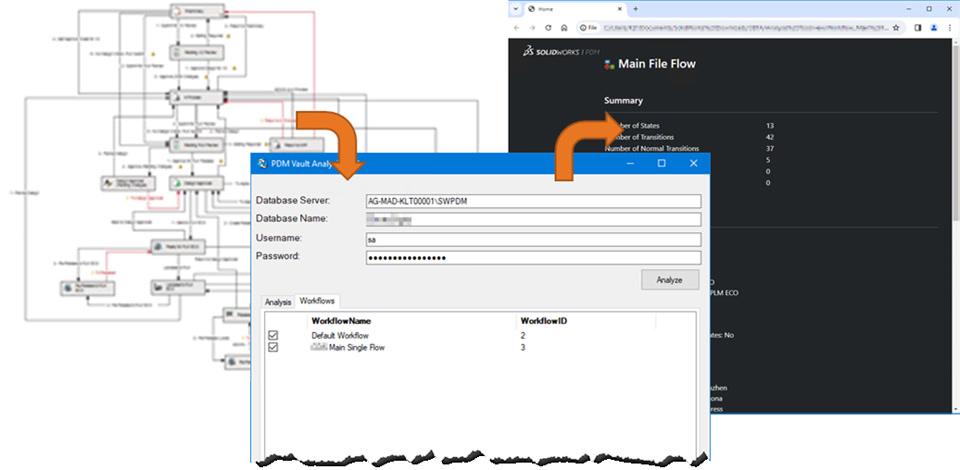Click the Main File Flow workflow icon
The height and width of the screenshot is (470, 960).
pos(609,64)
